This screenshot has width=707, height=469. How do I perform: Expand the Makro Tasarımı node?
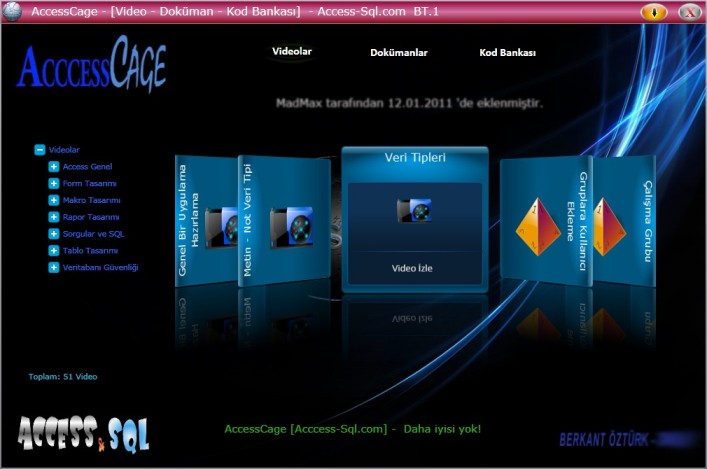[54, 200]
